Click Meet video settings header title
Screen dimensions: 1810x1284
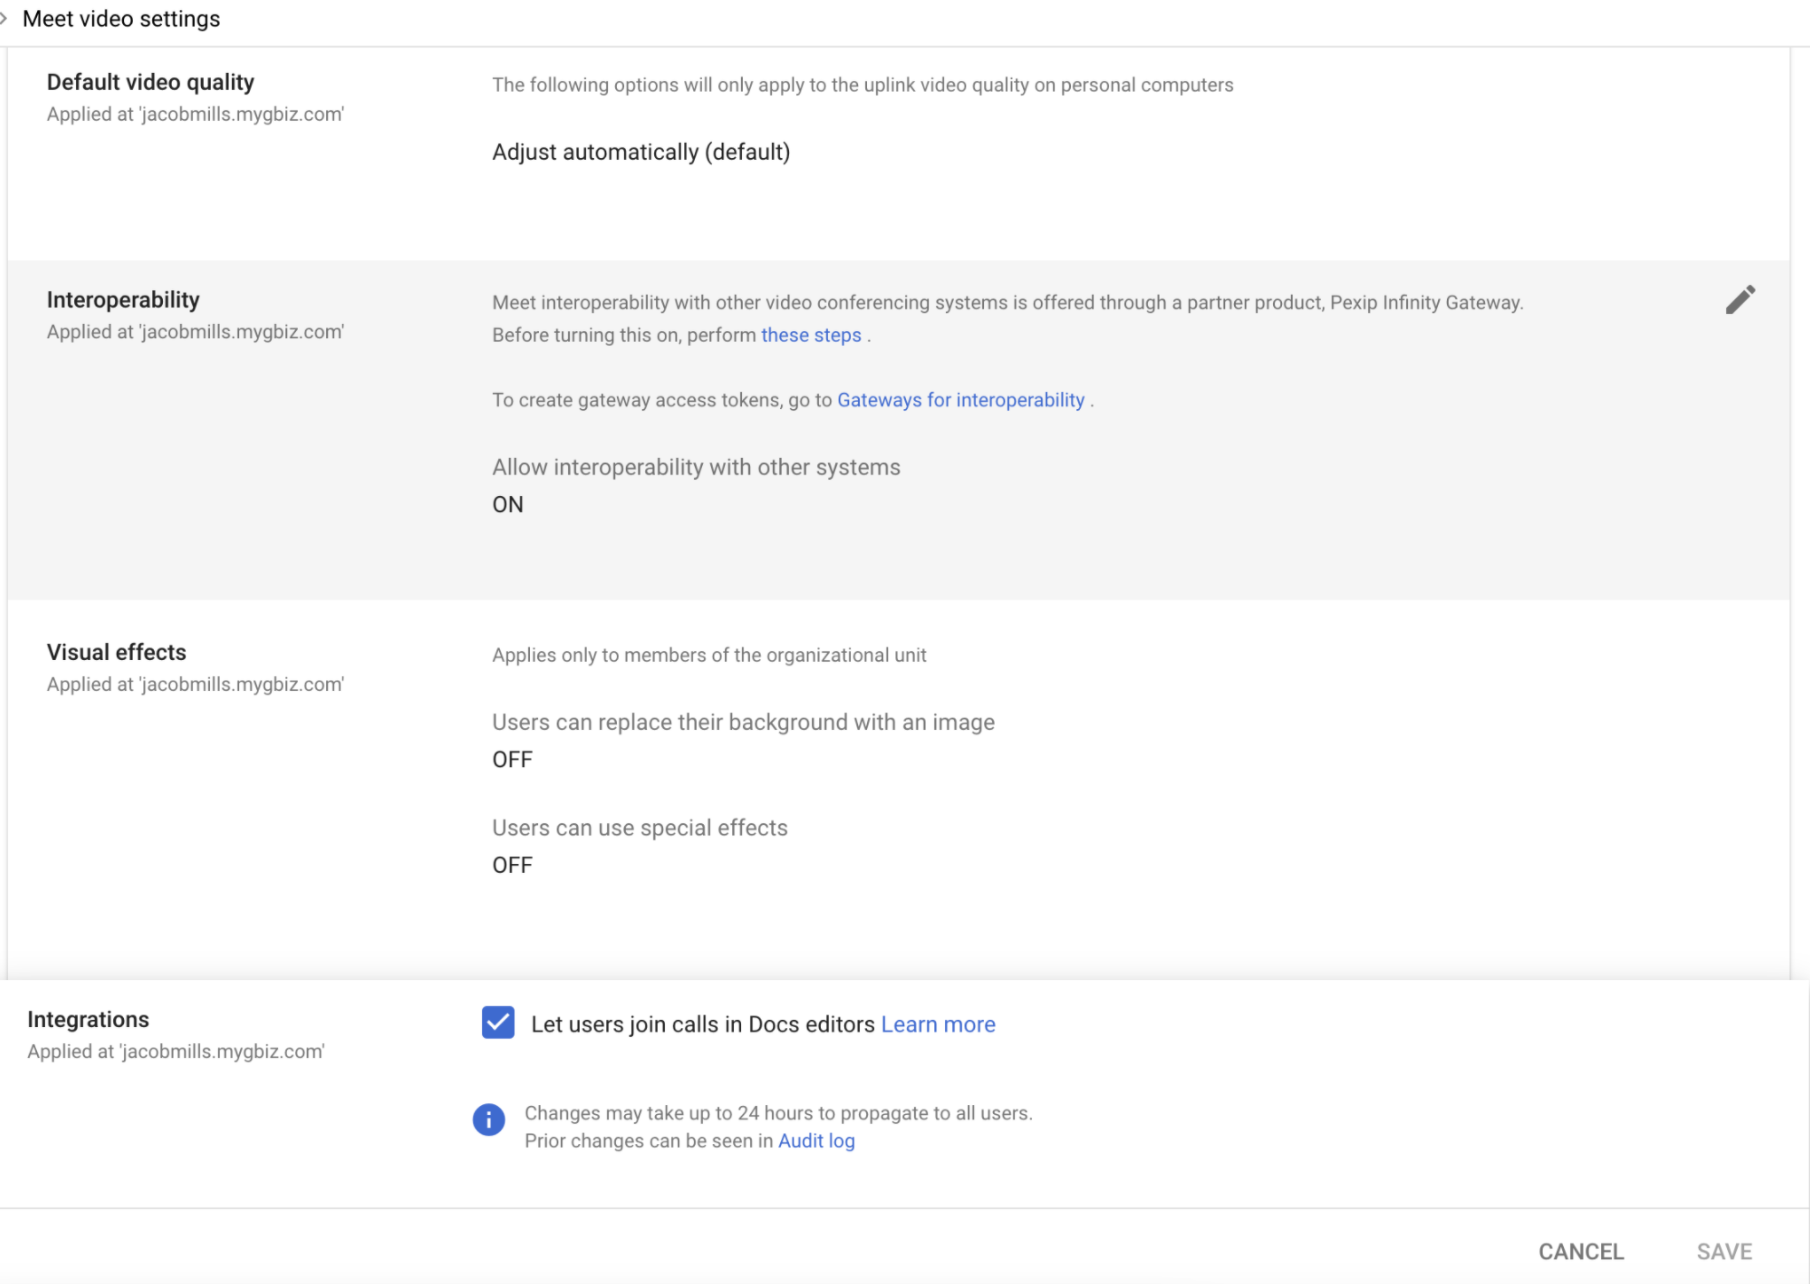click(121, 19)
